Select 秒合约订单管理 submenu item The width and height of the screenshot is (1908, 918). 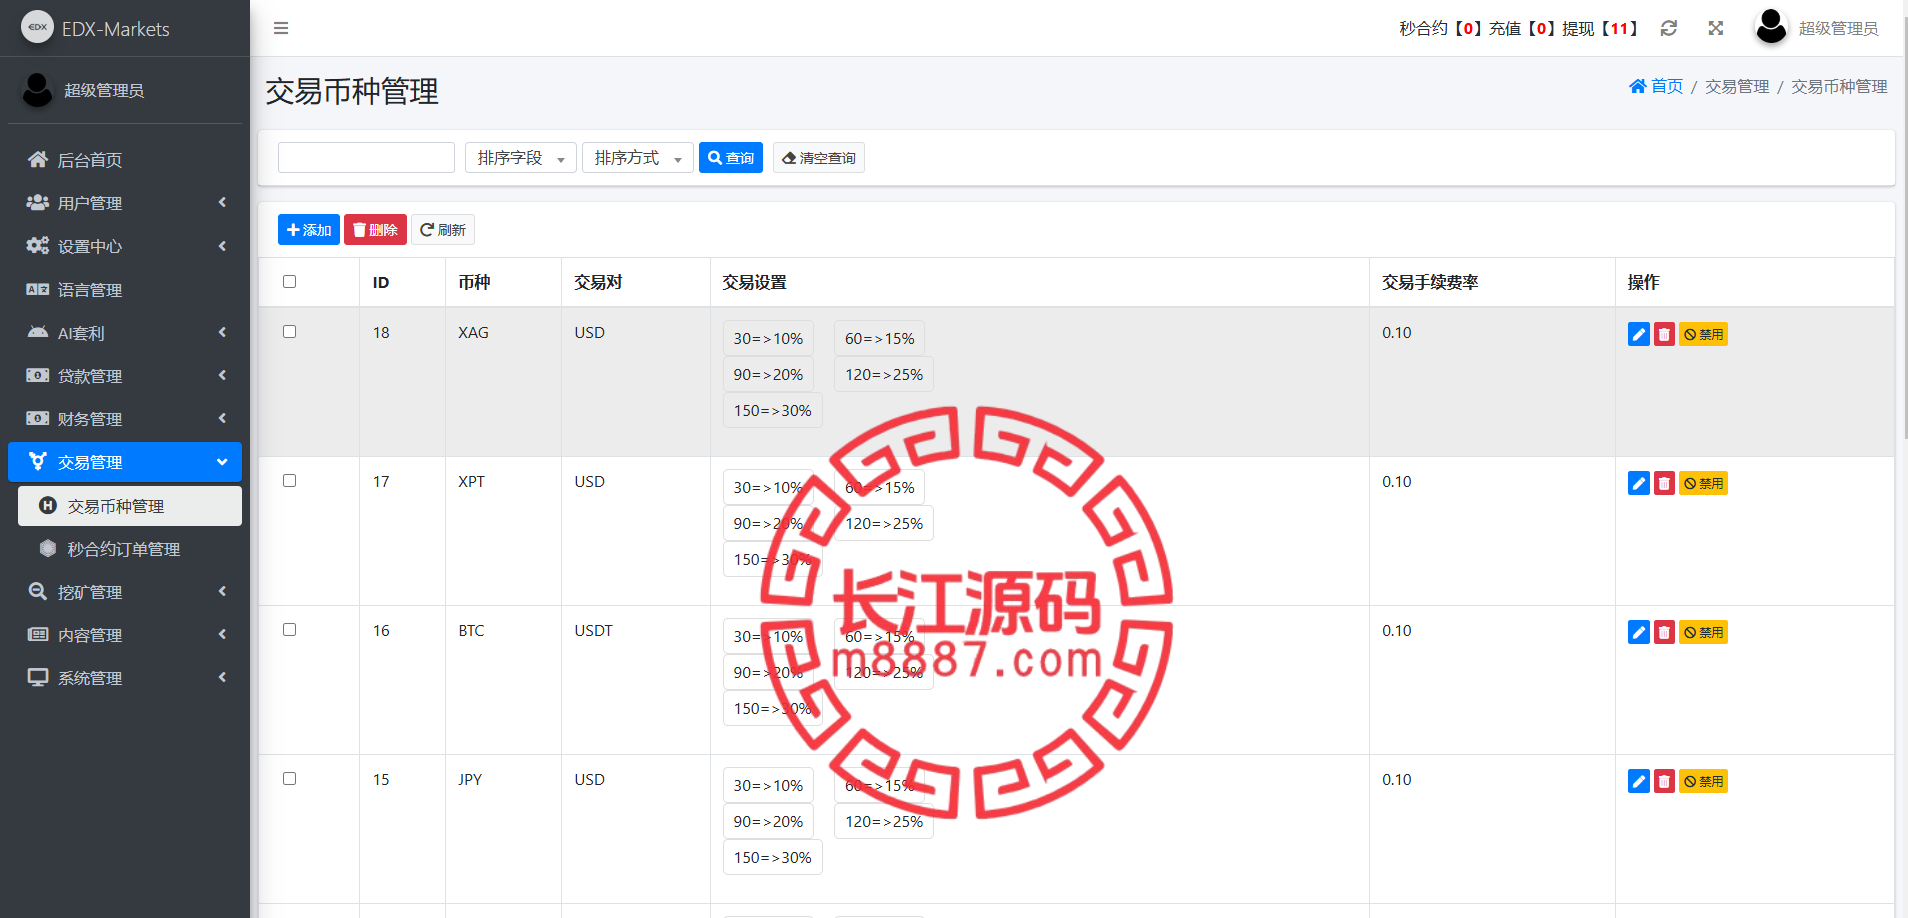click(130, 549)
